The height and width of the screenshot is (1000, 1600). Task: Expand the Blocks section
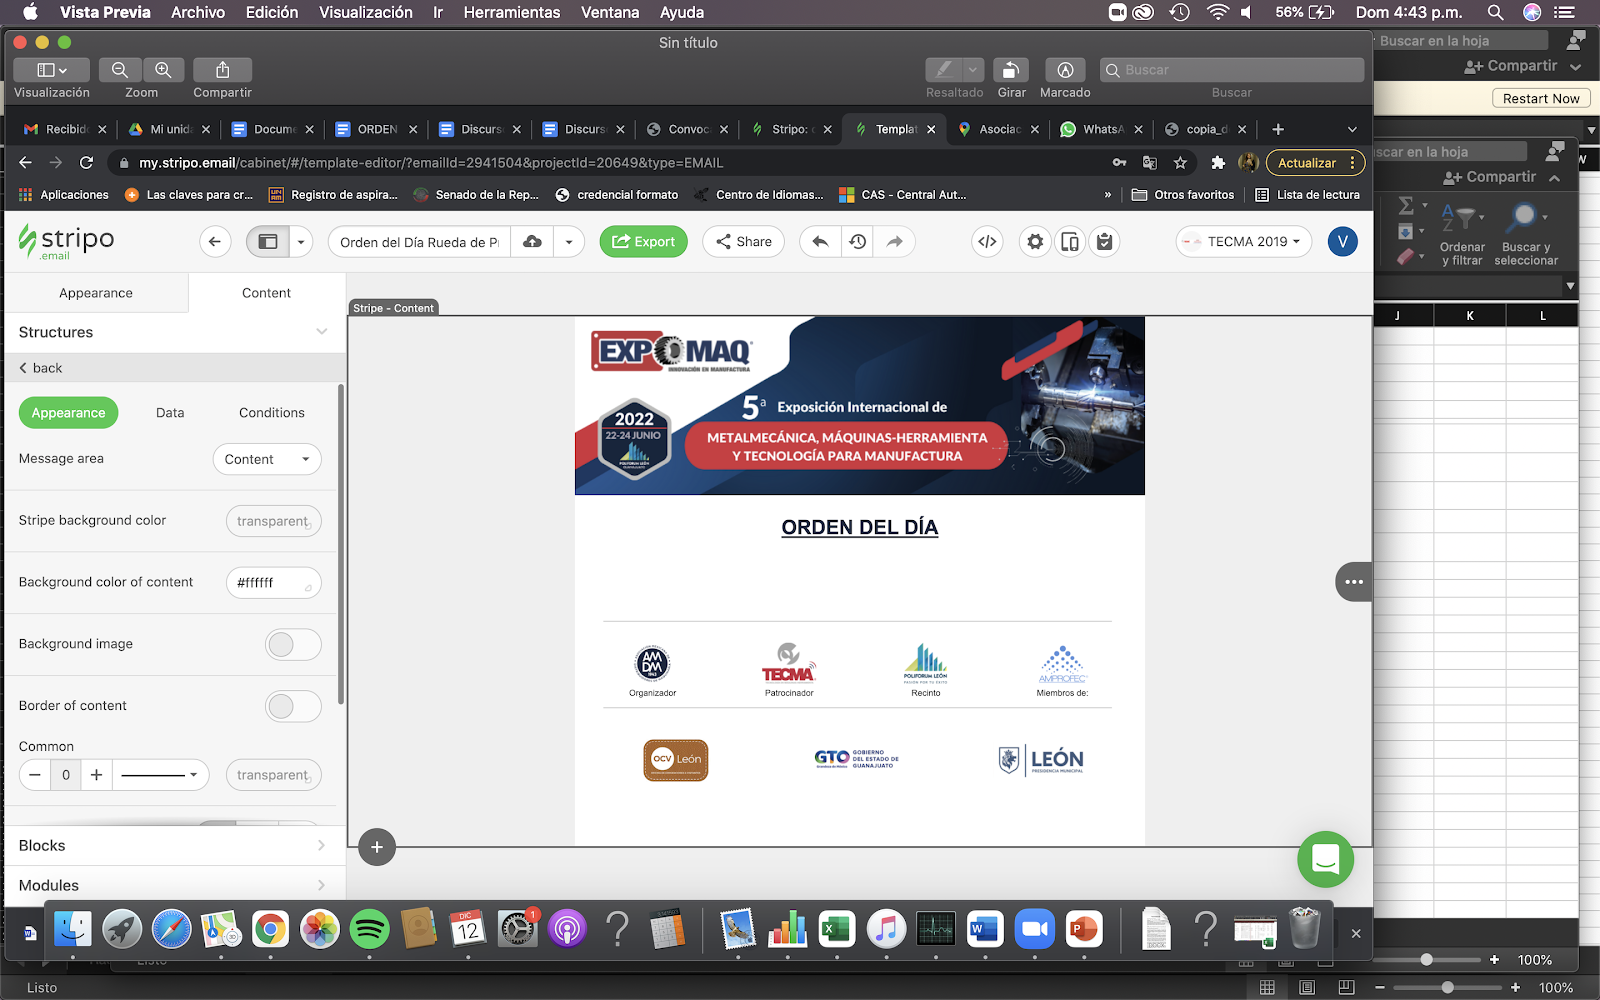321,845
